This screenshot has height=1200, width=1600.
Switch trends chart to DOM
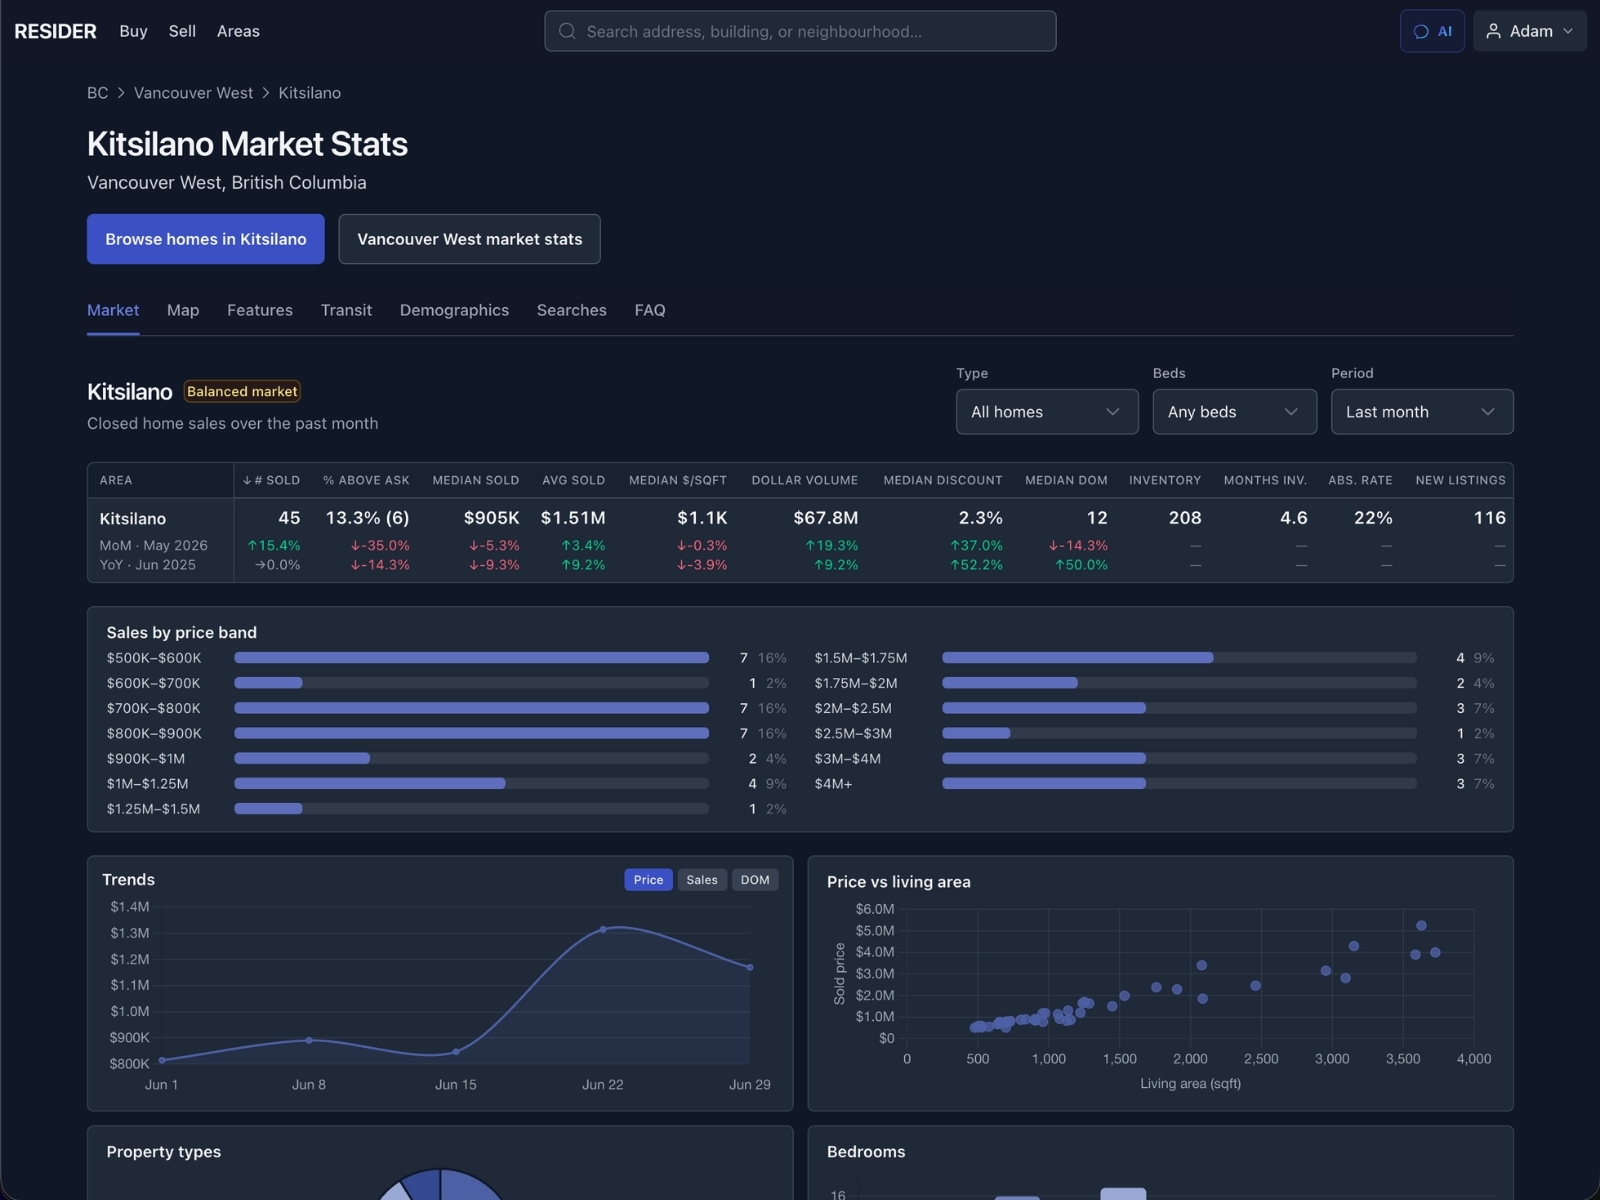point(755,880)
